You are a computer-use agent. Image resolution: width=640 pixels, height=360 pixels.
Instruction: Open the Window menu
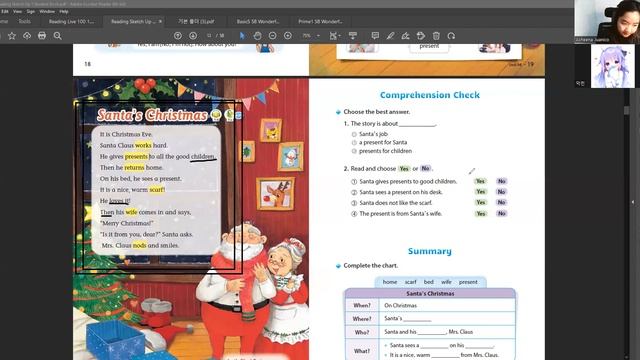coord(47,11)
